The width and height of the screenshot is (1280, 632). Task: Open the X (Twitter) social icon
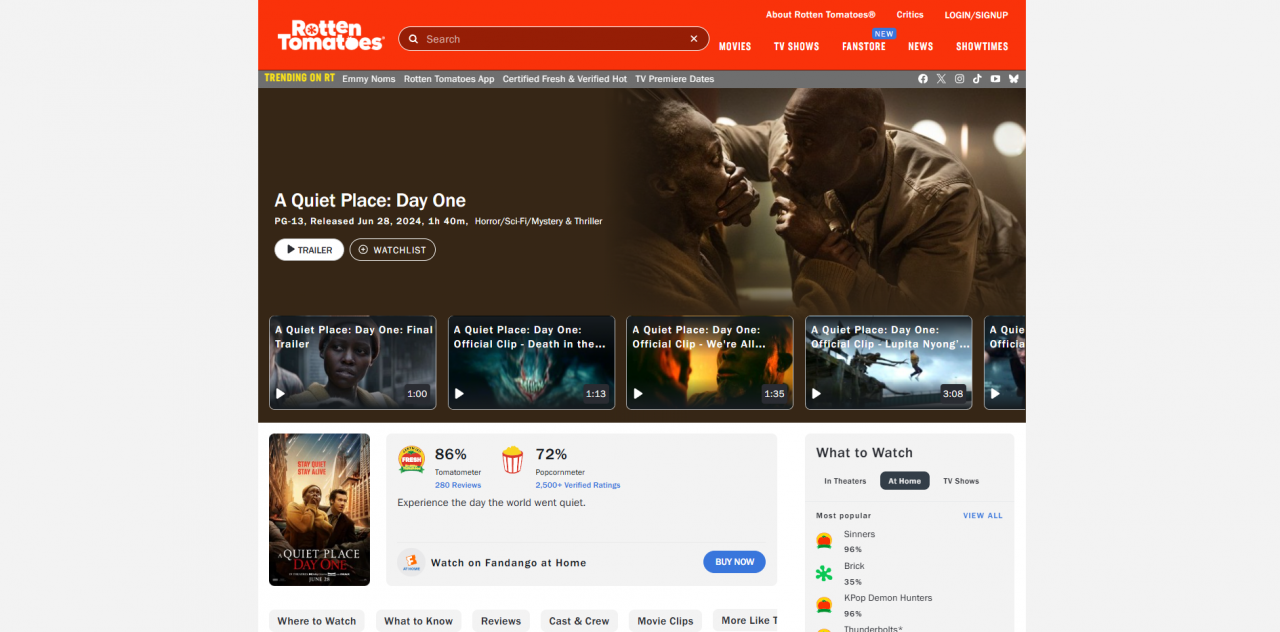941,79
